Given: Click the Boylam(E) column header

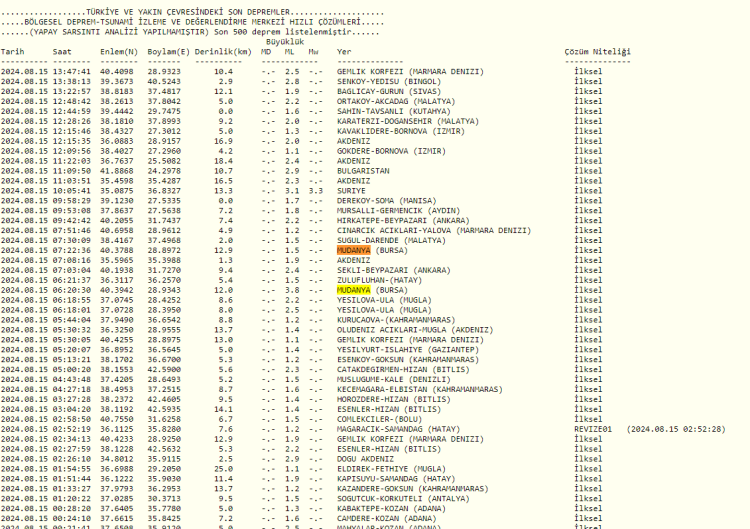Looking at the screenshot, I should (x=167, y=51).
